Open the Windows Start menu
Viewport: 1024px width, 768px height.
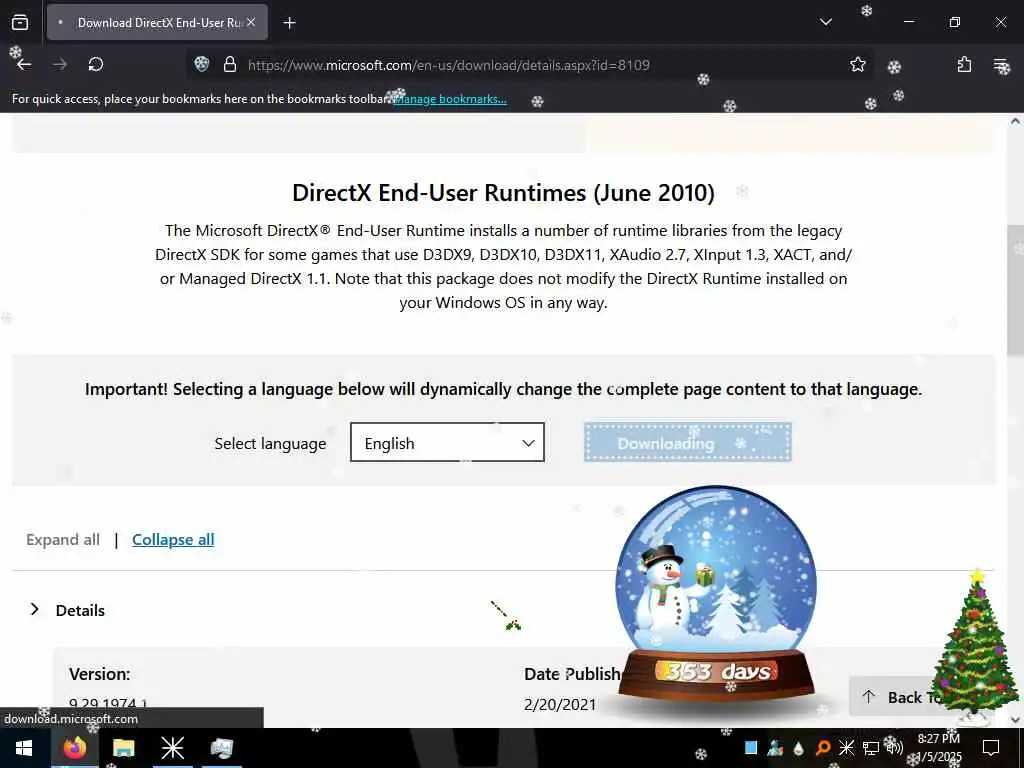click(24, 748)
